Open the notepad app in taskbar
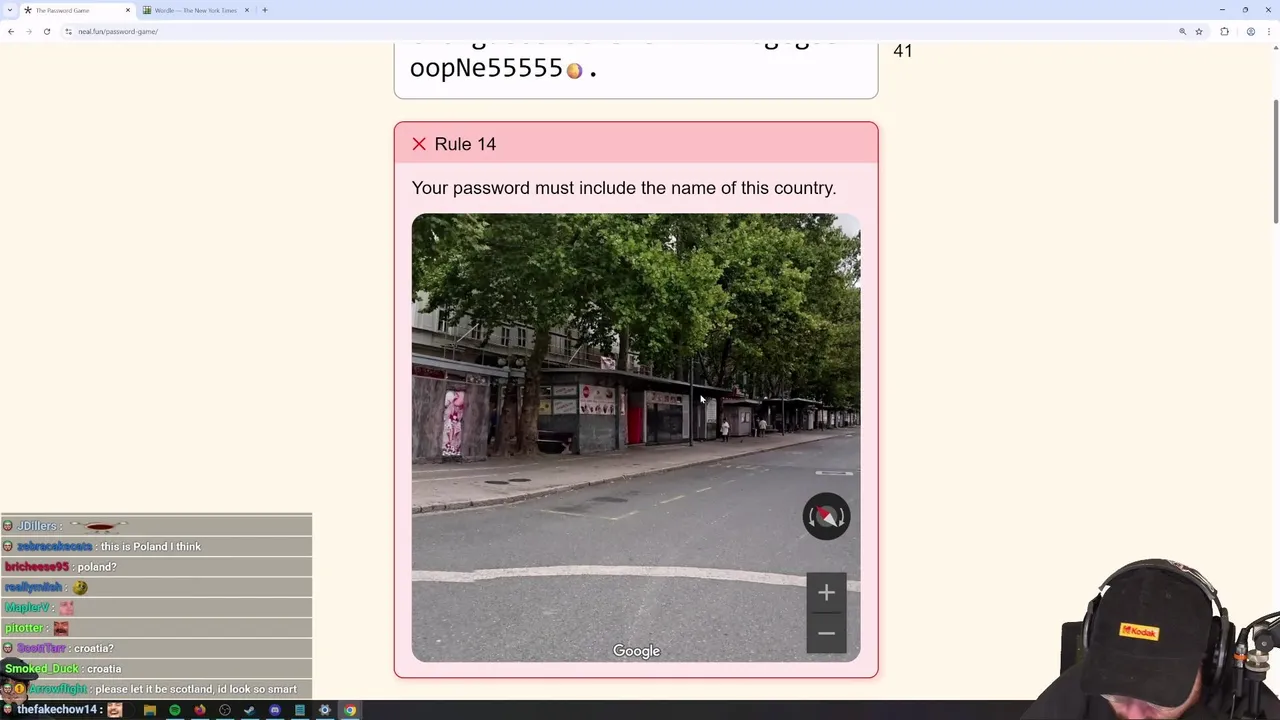 [x=300, y=710]
